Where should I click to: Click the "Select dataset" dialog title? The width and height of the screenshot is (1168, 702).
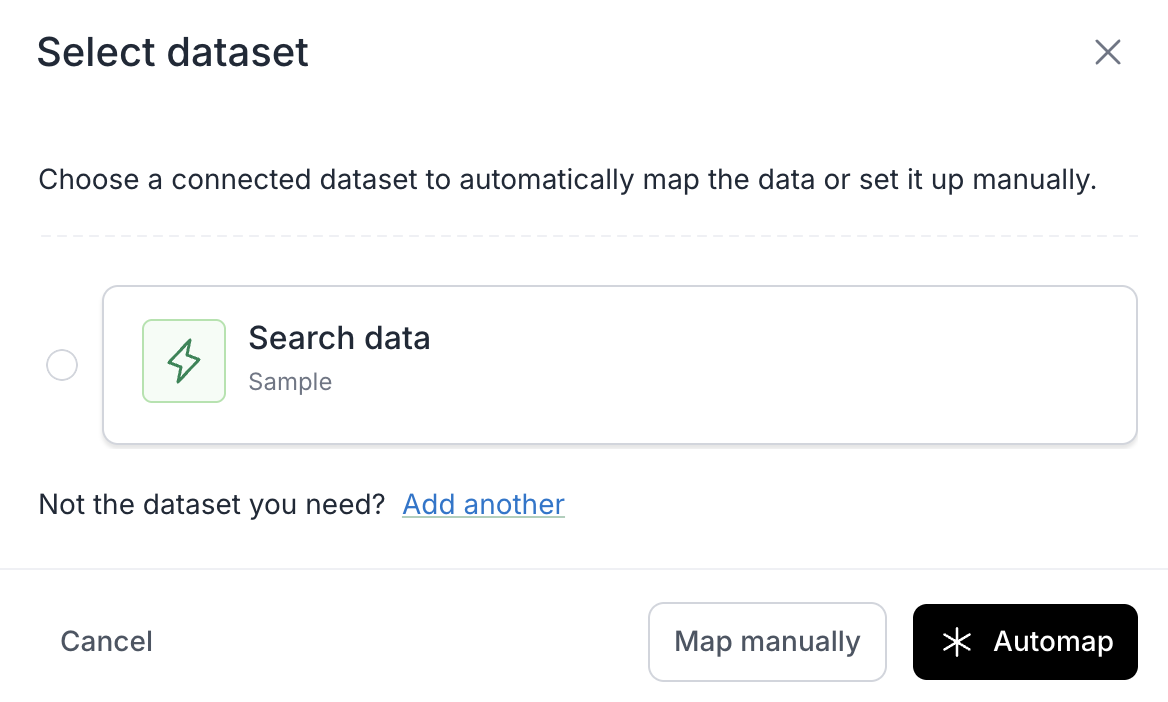click(x=173, y=52)
